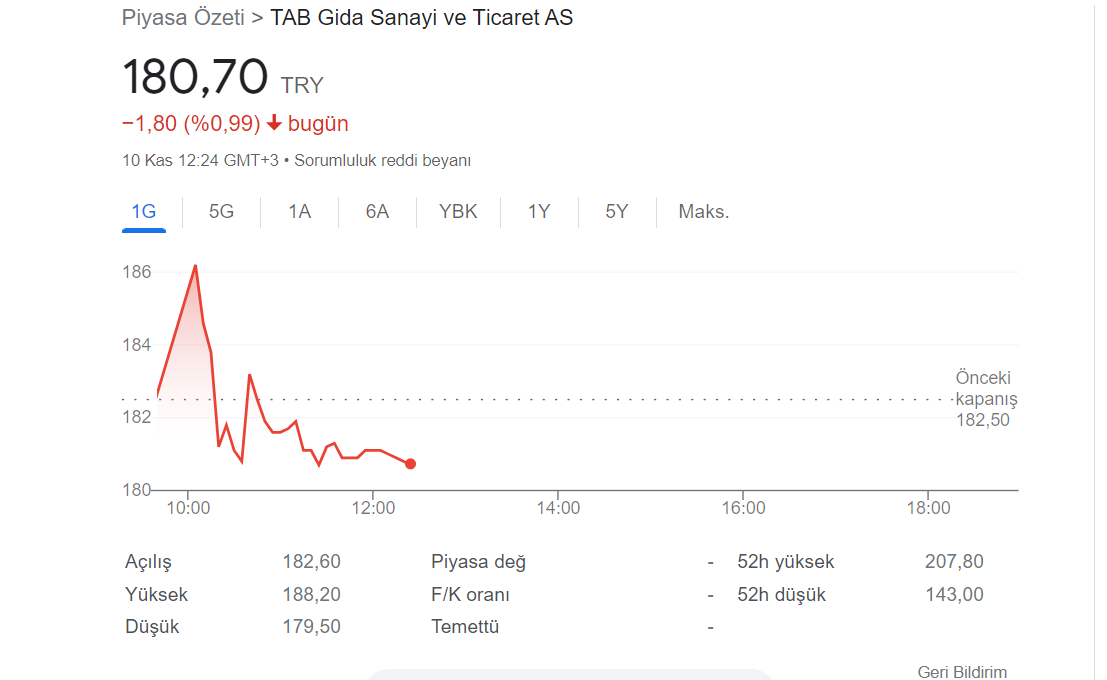Click the Piyasa Özeti breadcrumb link
This screenshot has width=1107, height=680.
(183, 18)
